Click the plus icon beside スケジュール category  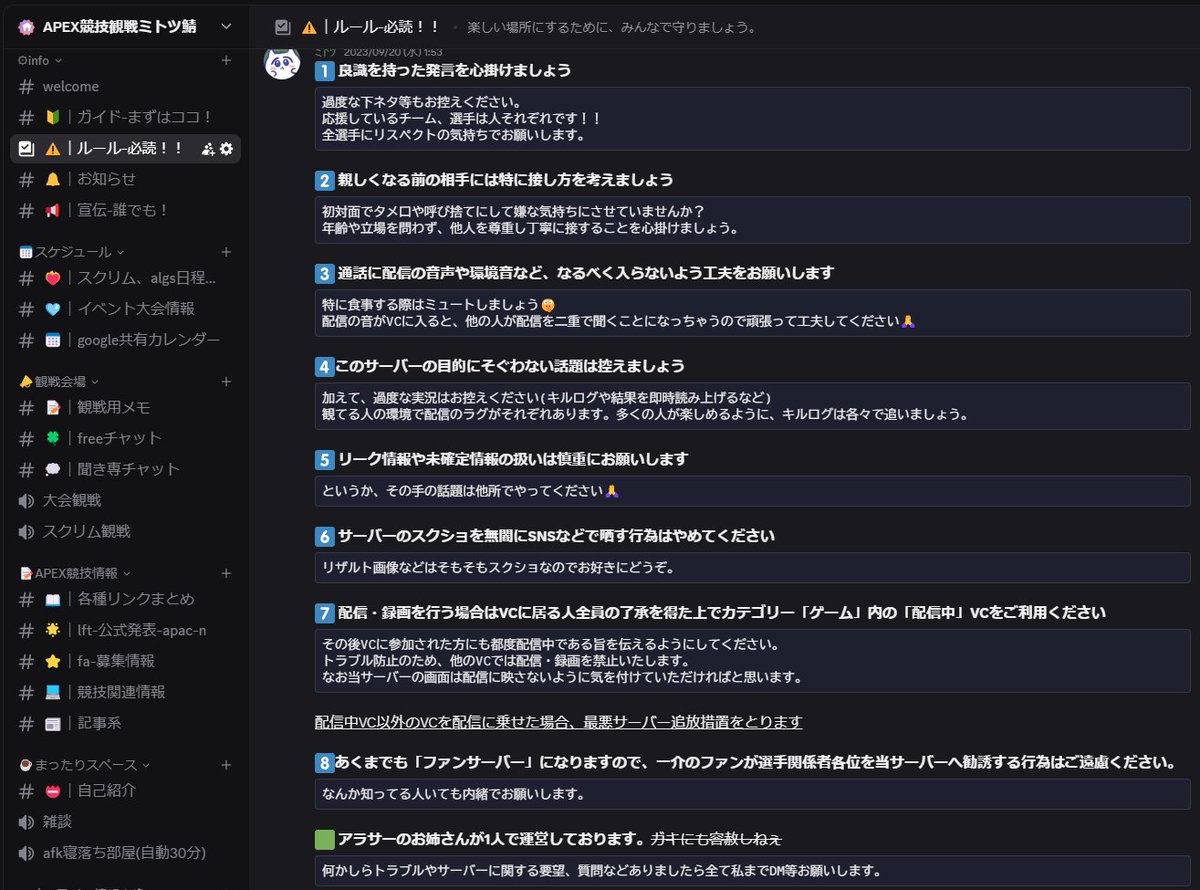pyautogui.click(x=226, y=252)
